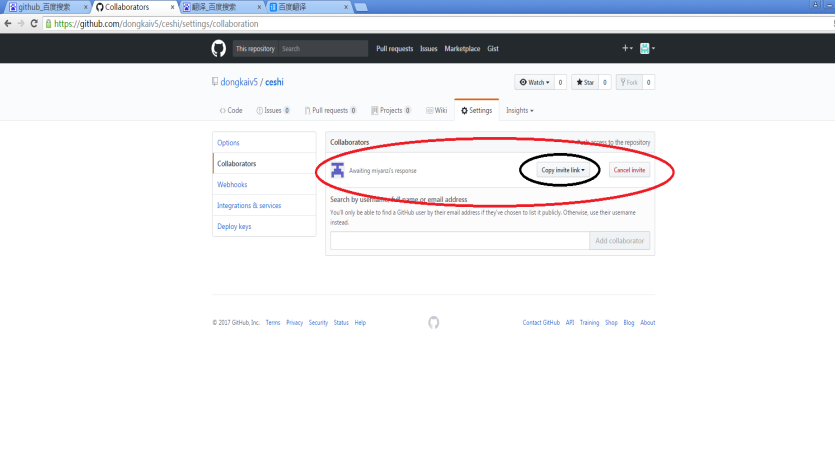Open the Privacy footer link

294,323
